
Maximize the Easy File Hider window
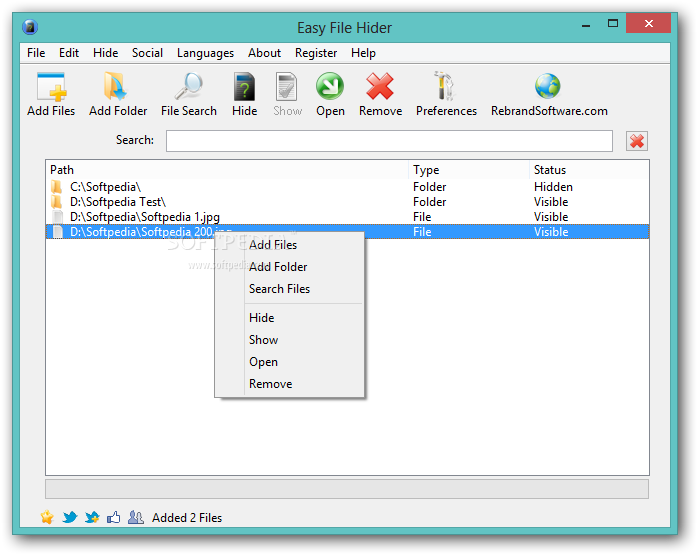613,24
